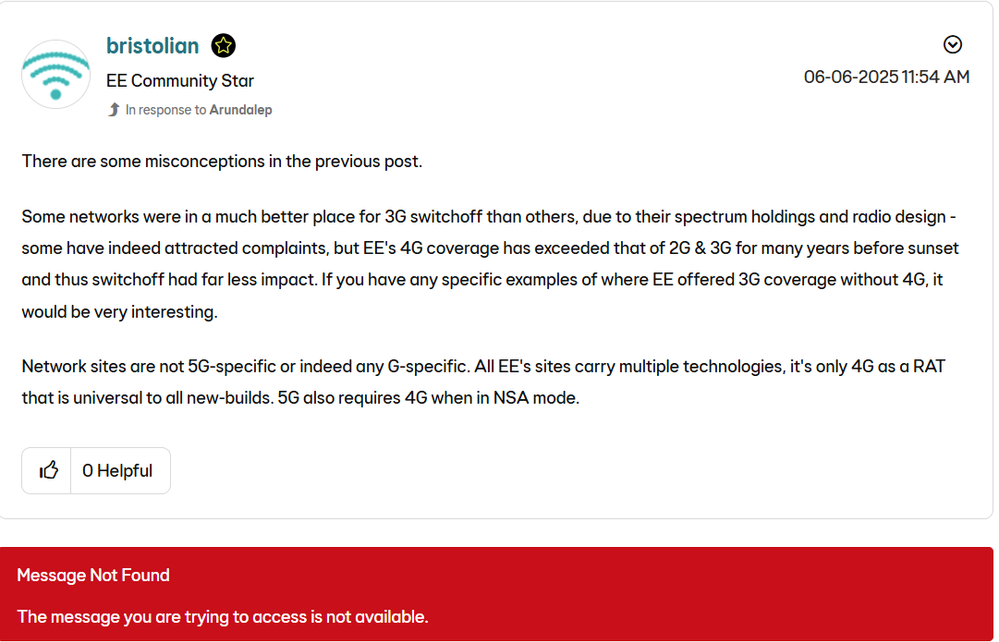Click the 'In response to' label text
This screenshot has height=642, width=999.
(x=166, y=110)
